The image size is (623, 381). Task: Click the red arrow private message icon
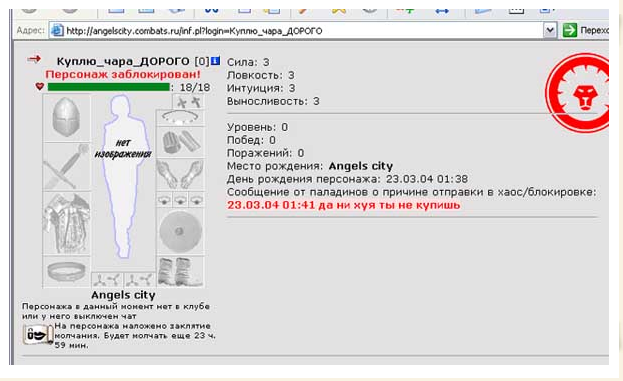coord(34,59)
